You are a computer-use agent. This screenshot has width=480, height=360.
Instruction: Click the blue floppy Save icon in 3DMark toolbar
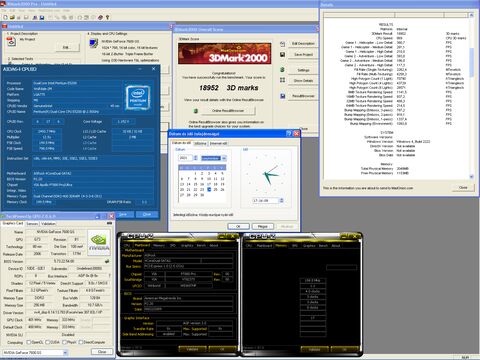click(42, 17)
